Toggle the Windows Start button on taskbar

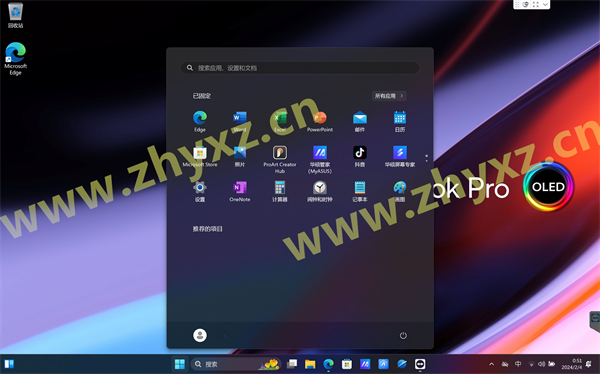click(179, 364)
